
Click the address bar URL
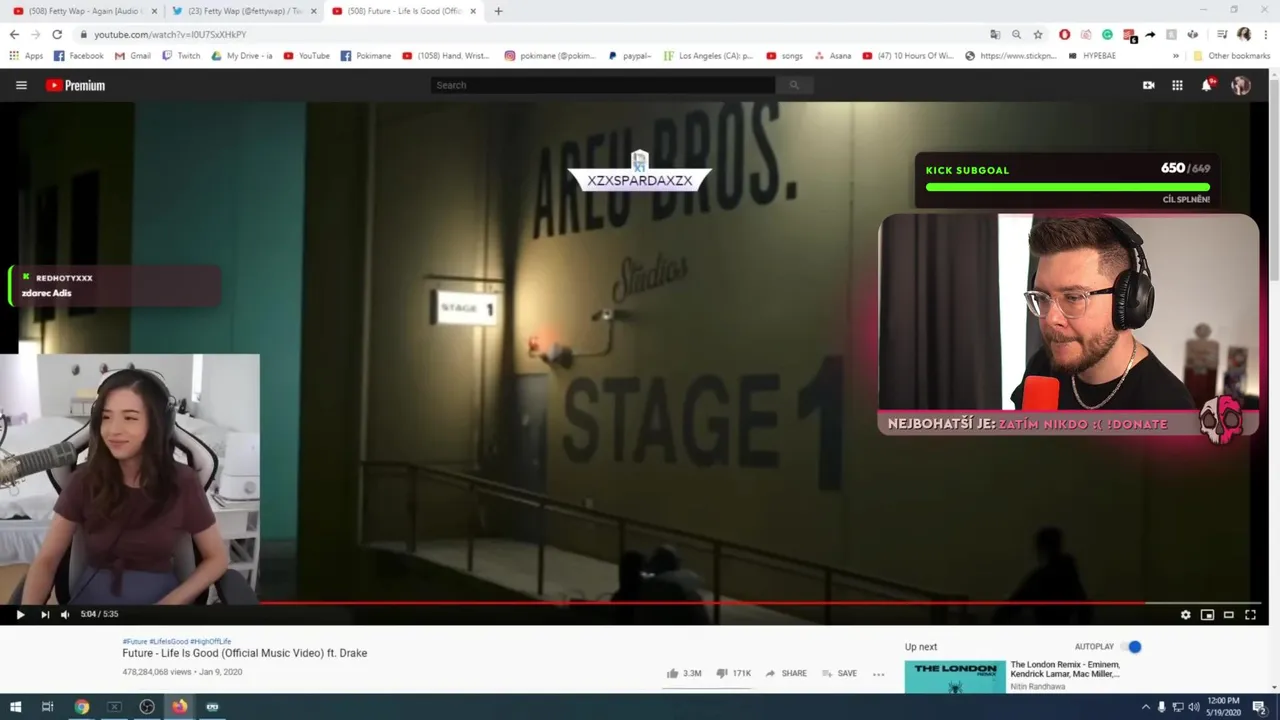170,34
